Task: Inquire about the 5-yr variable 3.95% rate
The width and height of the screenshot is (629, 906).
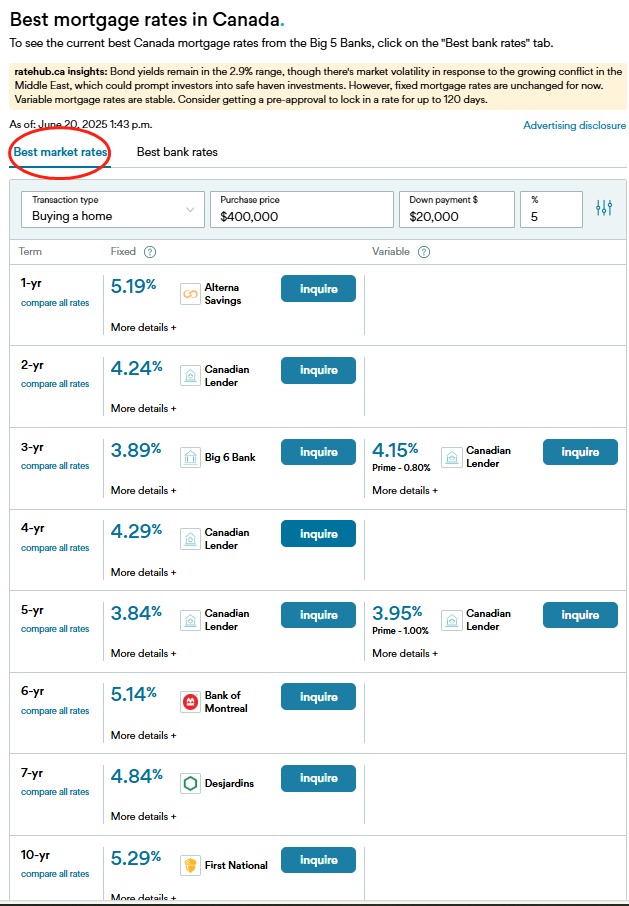Action: click(x=580, y=615)
